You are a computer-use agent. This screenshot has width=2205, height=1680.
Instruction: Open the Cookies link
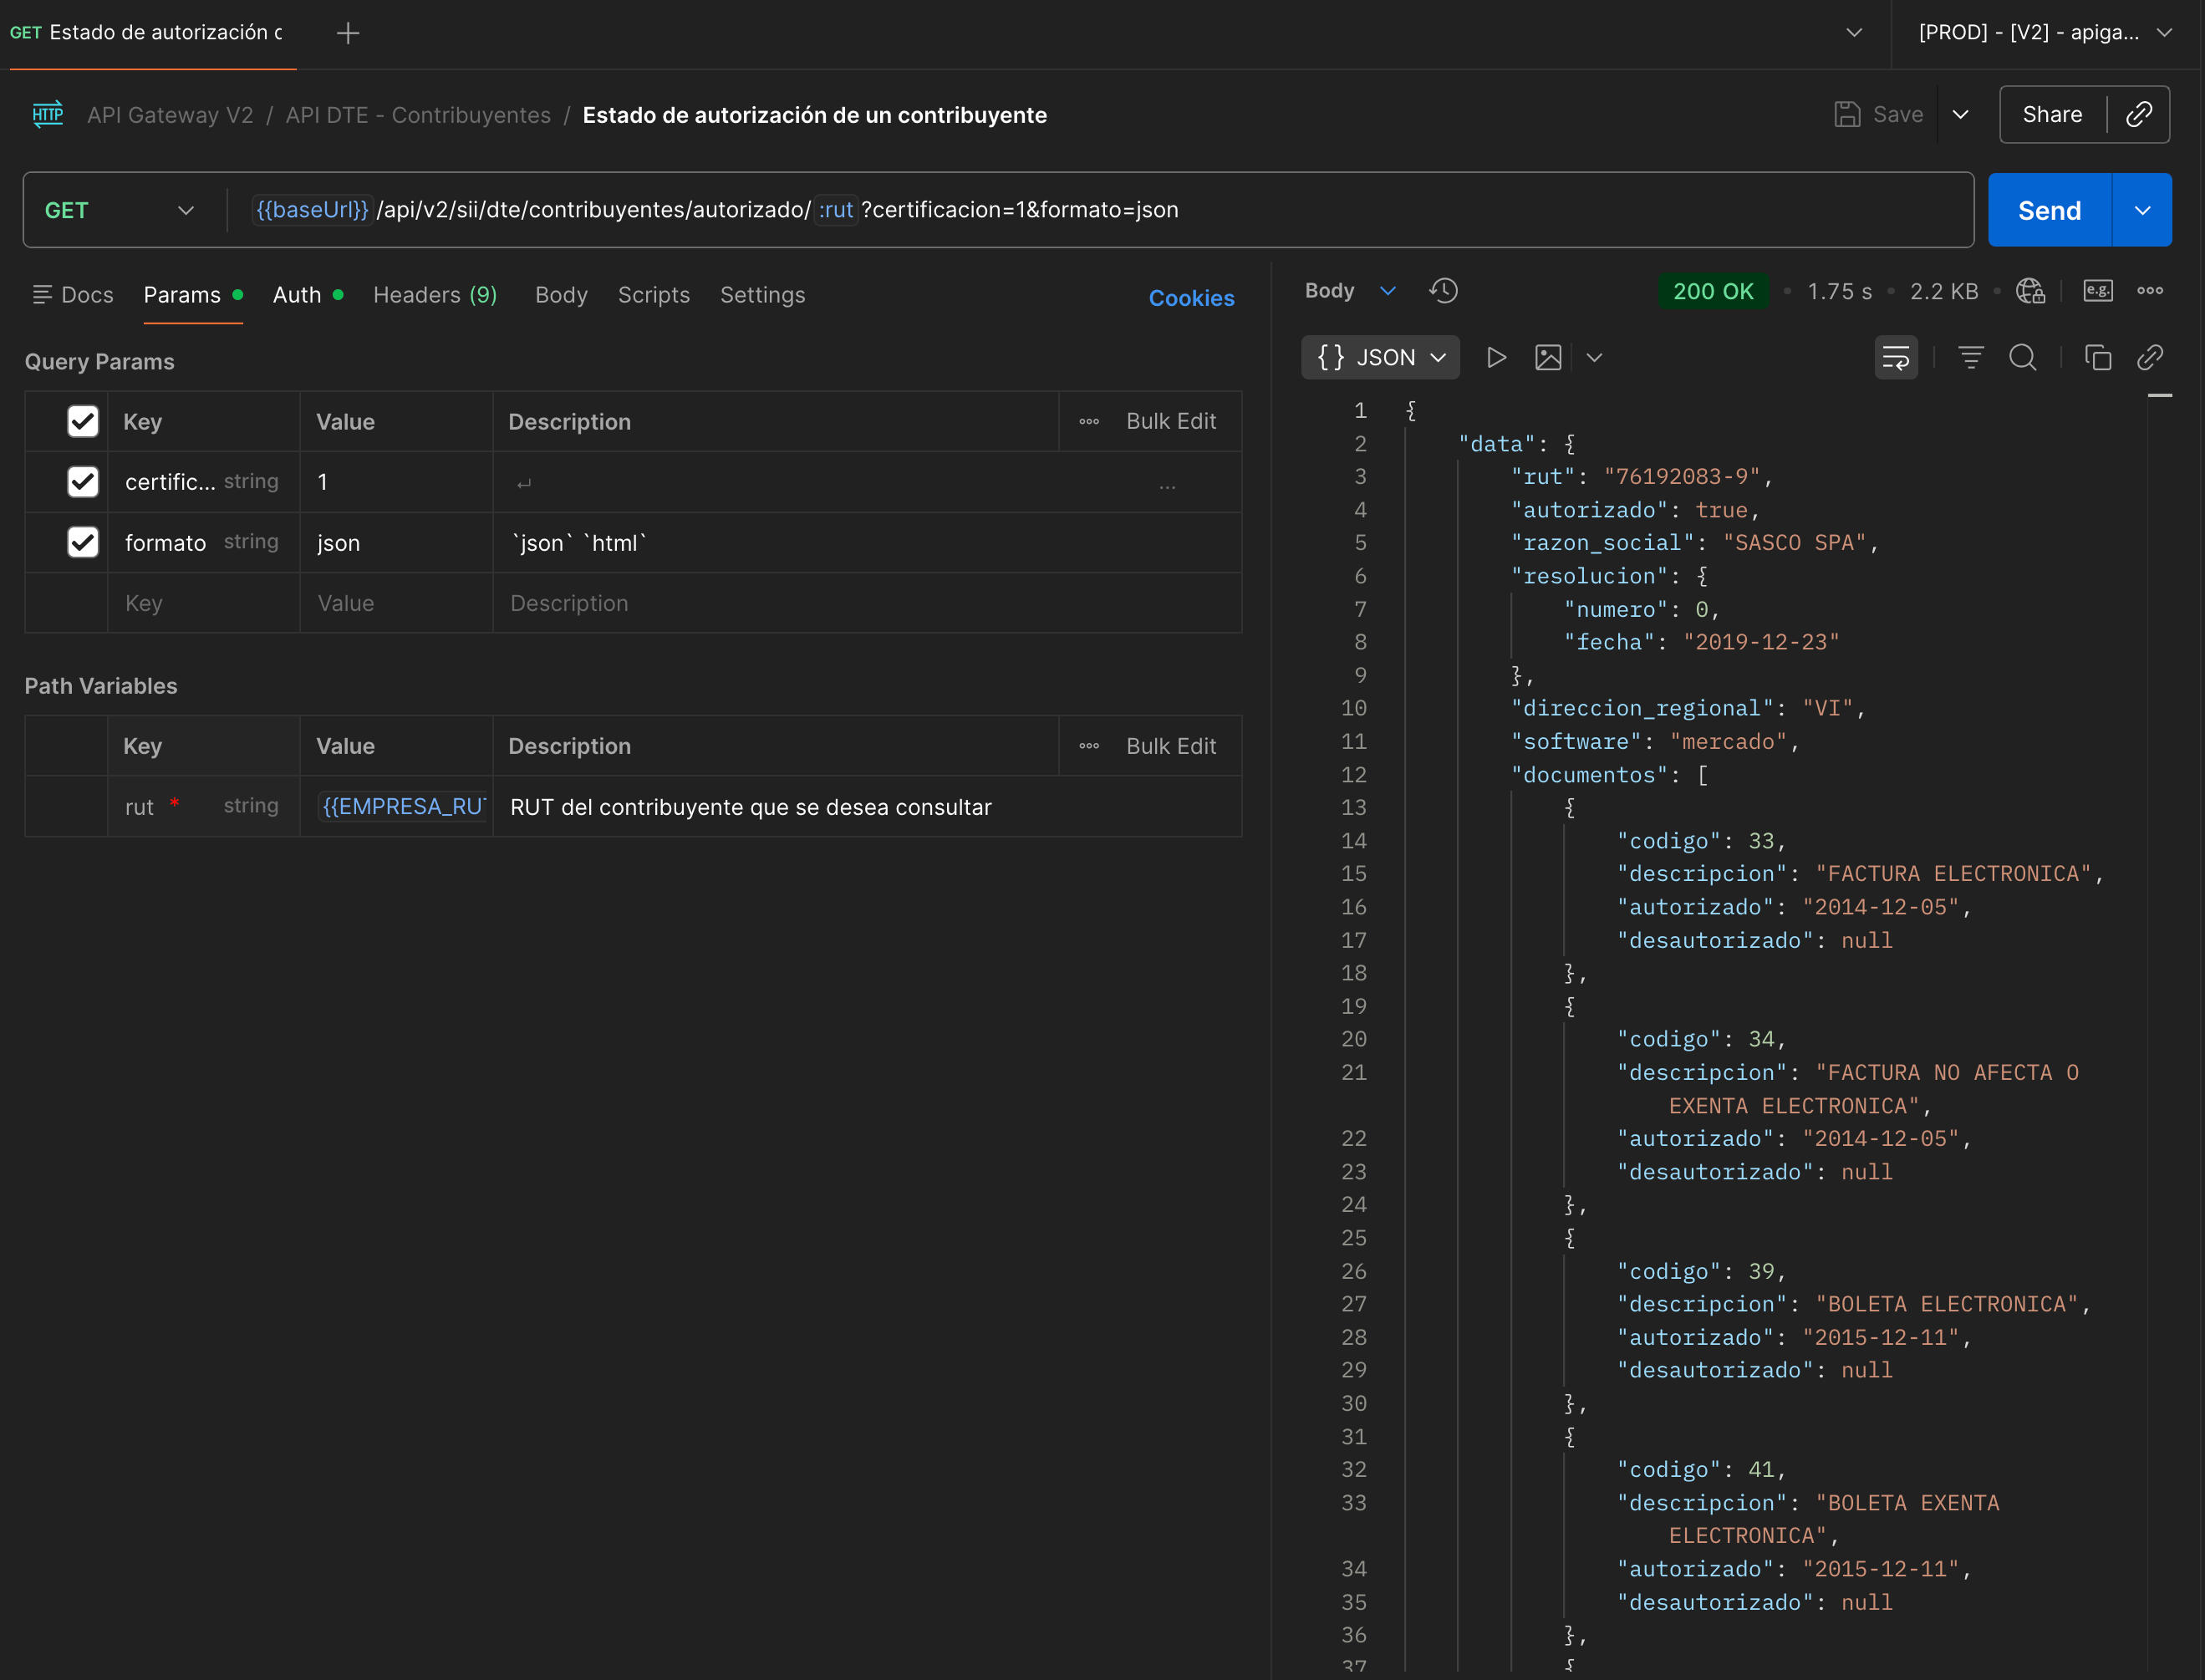pyautogui.click(x=1190, y=298)
